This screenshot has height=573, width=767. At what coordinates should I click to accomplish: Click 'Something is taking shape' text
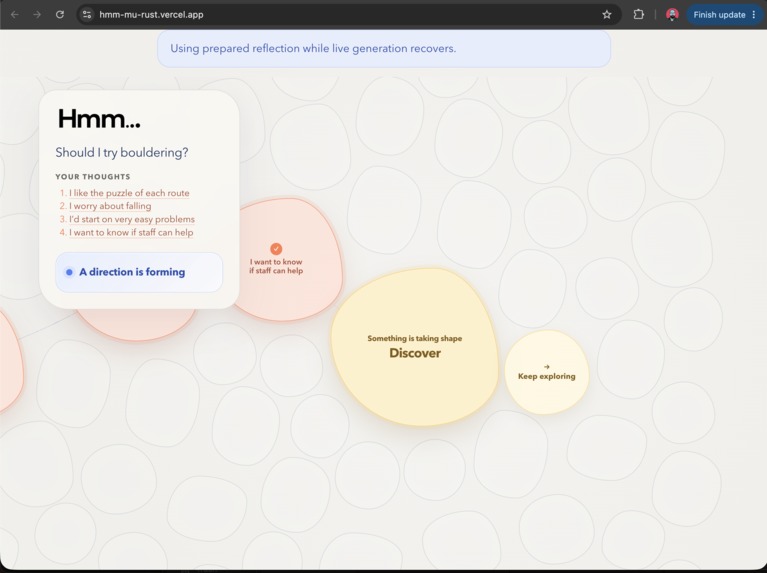[x=415, y=338]
